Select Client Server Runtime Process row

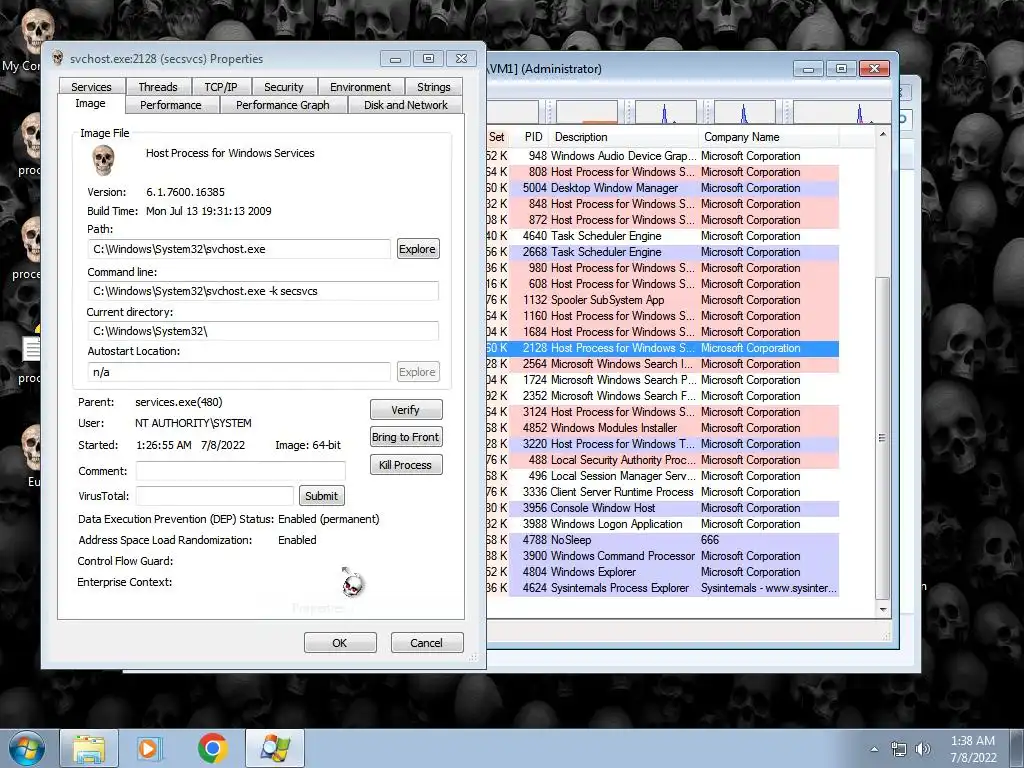(663, 492)
